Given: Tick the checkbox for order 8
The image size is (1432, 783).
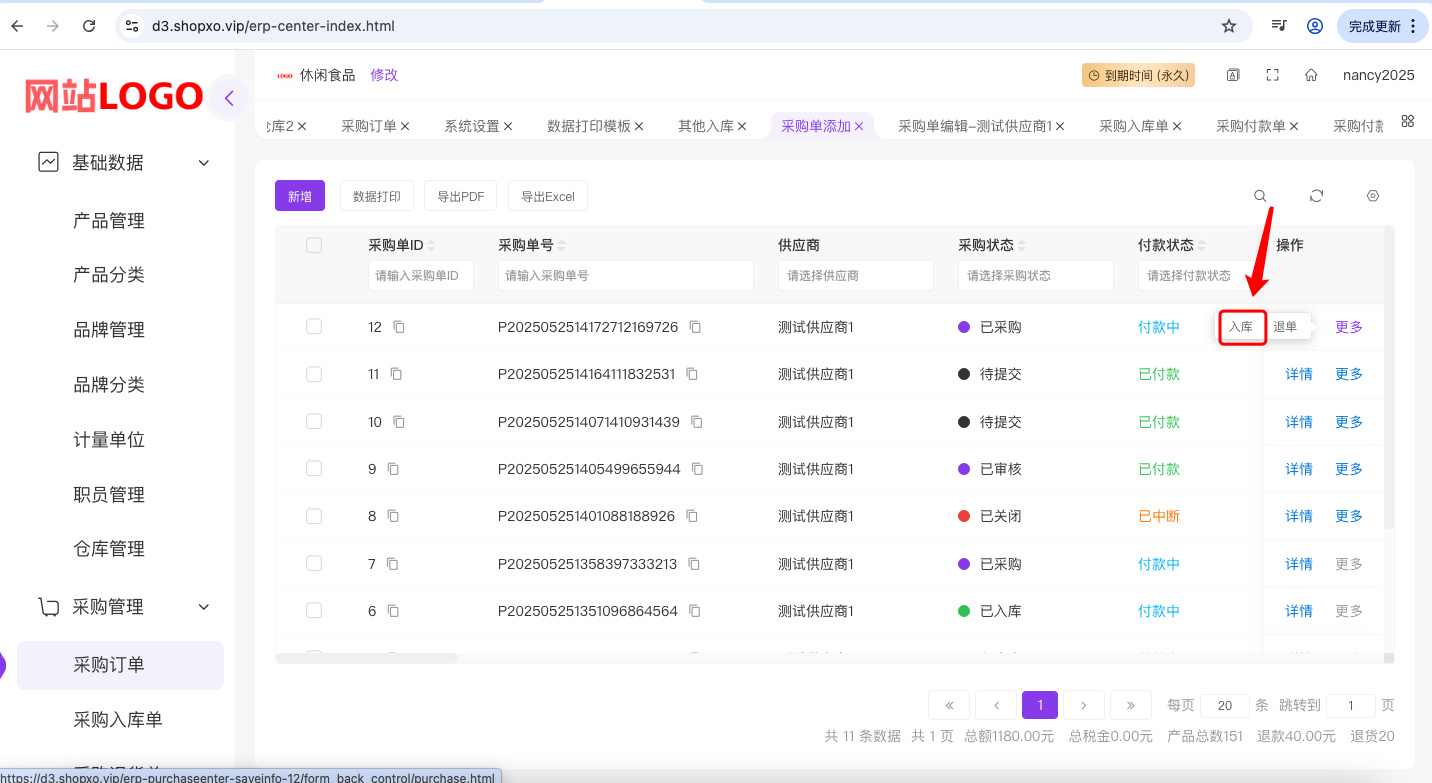Looking at the screenshot, I should (x=314, y=516).
